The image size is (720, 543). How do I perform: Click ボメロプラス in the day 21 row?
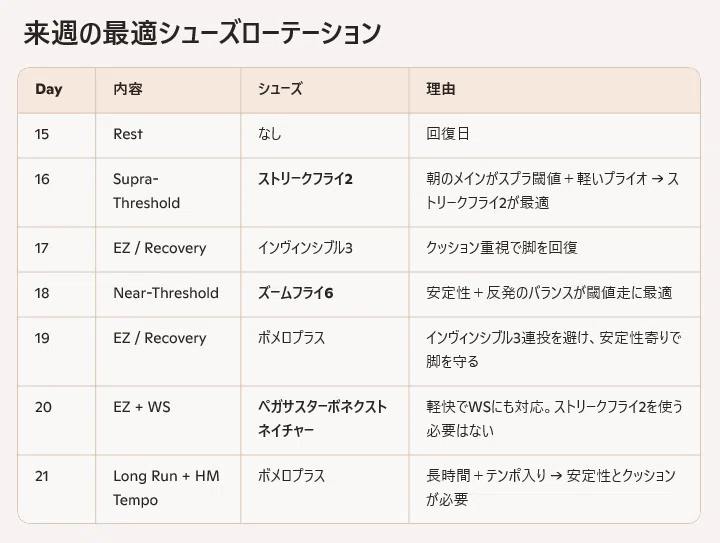(291, 476)
